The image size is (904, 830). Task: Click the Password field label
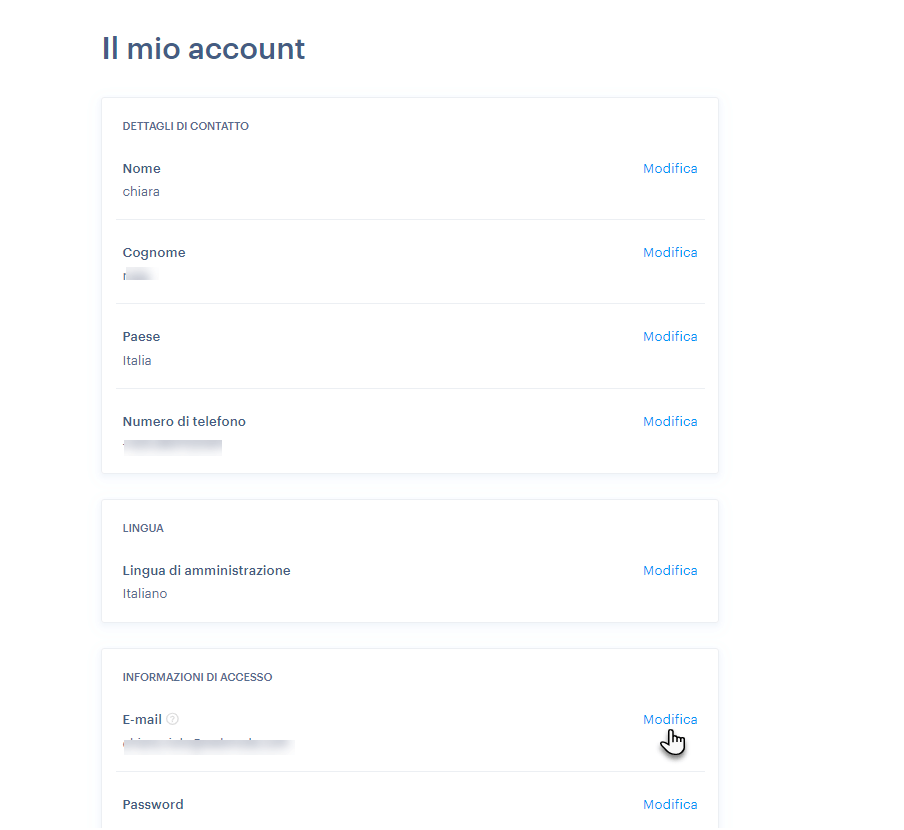(x=153, y=805)
